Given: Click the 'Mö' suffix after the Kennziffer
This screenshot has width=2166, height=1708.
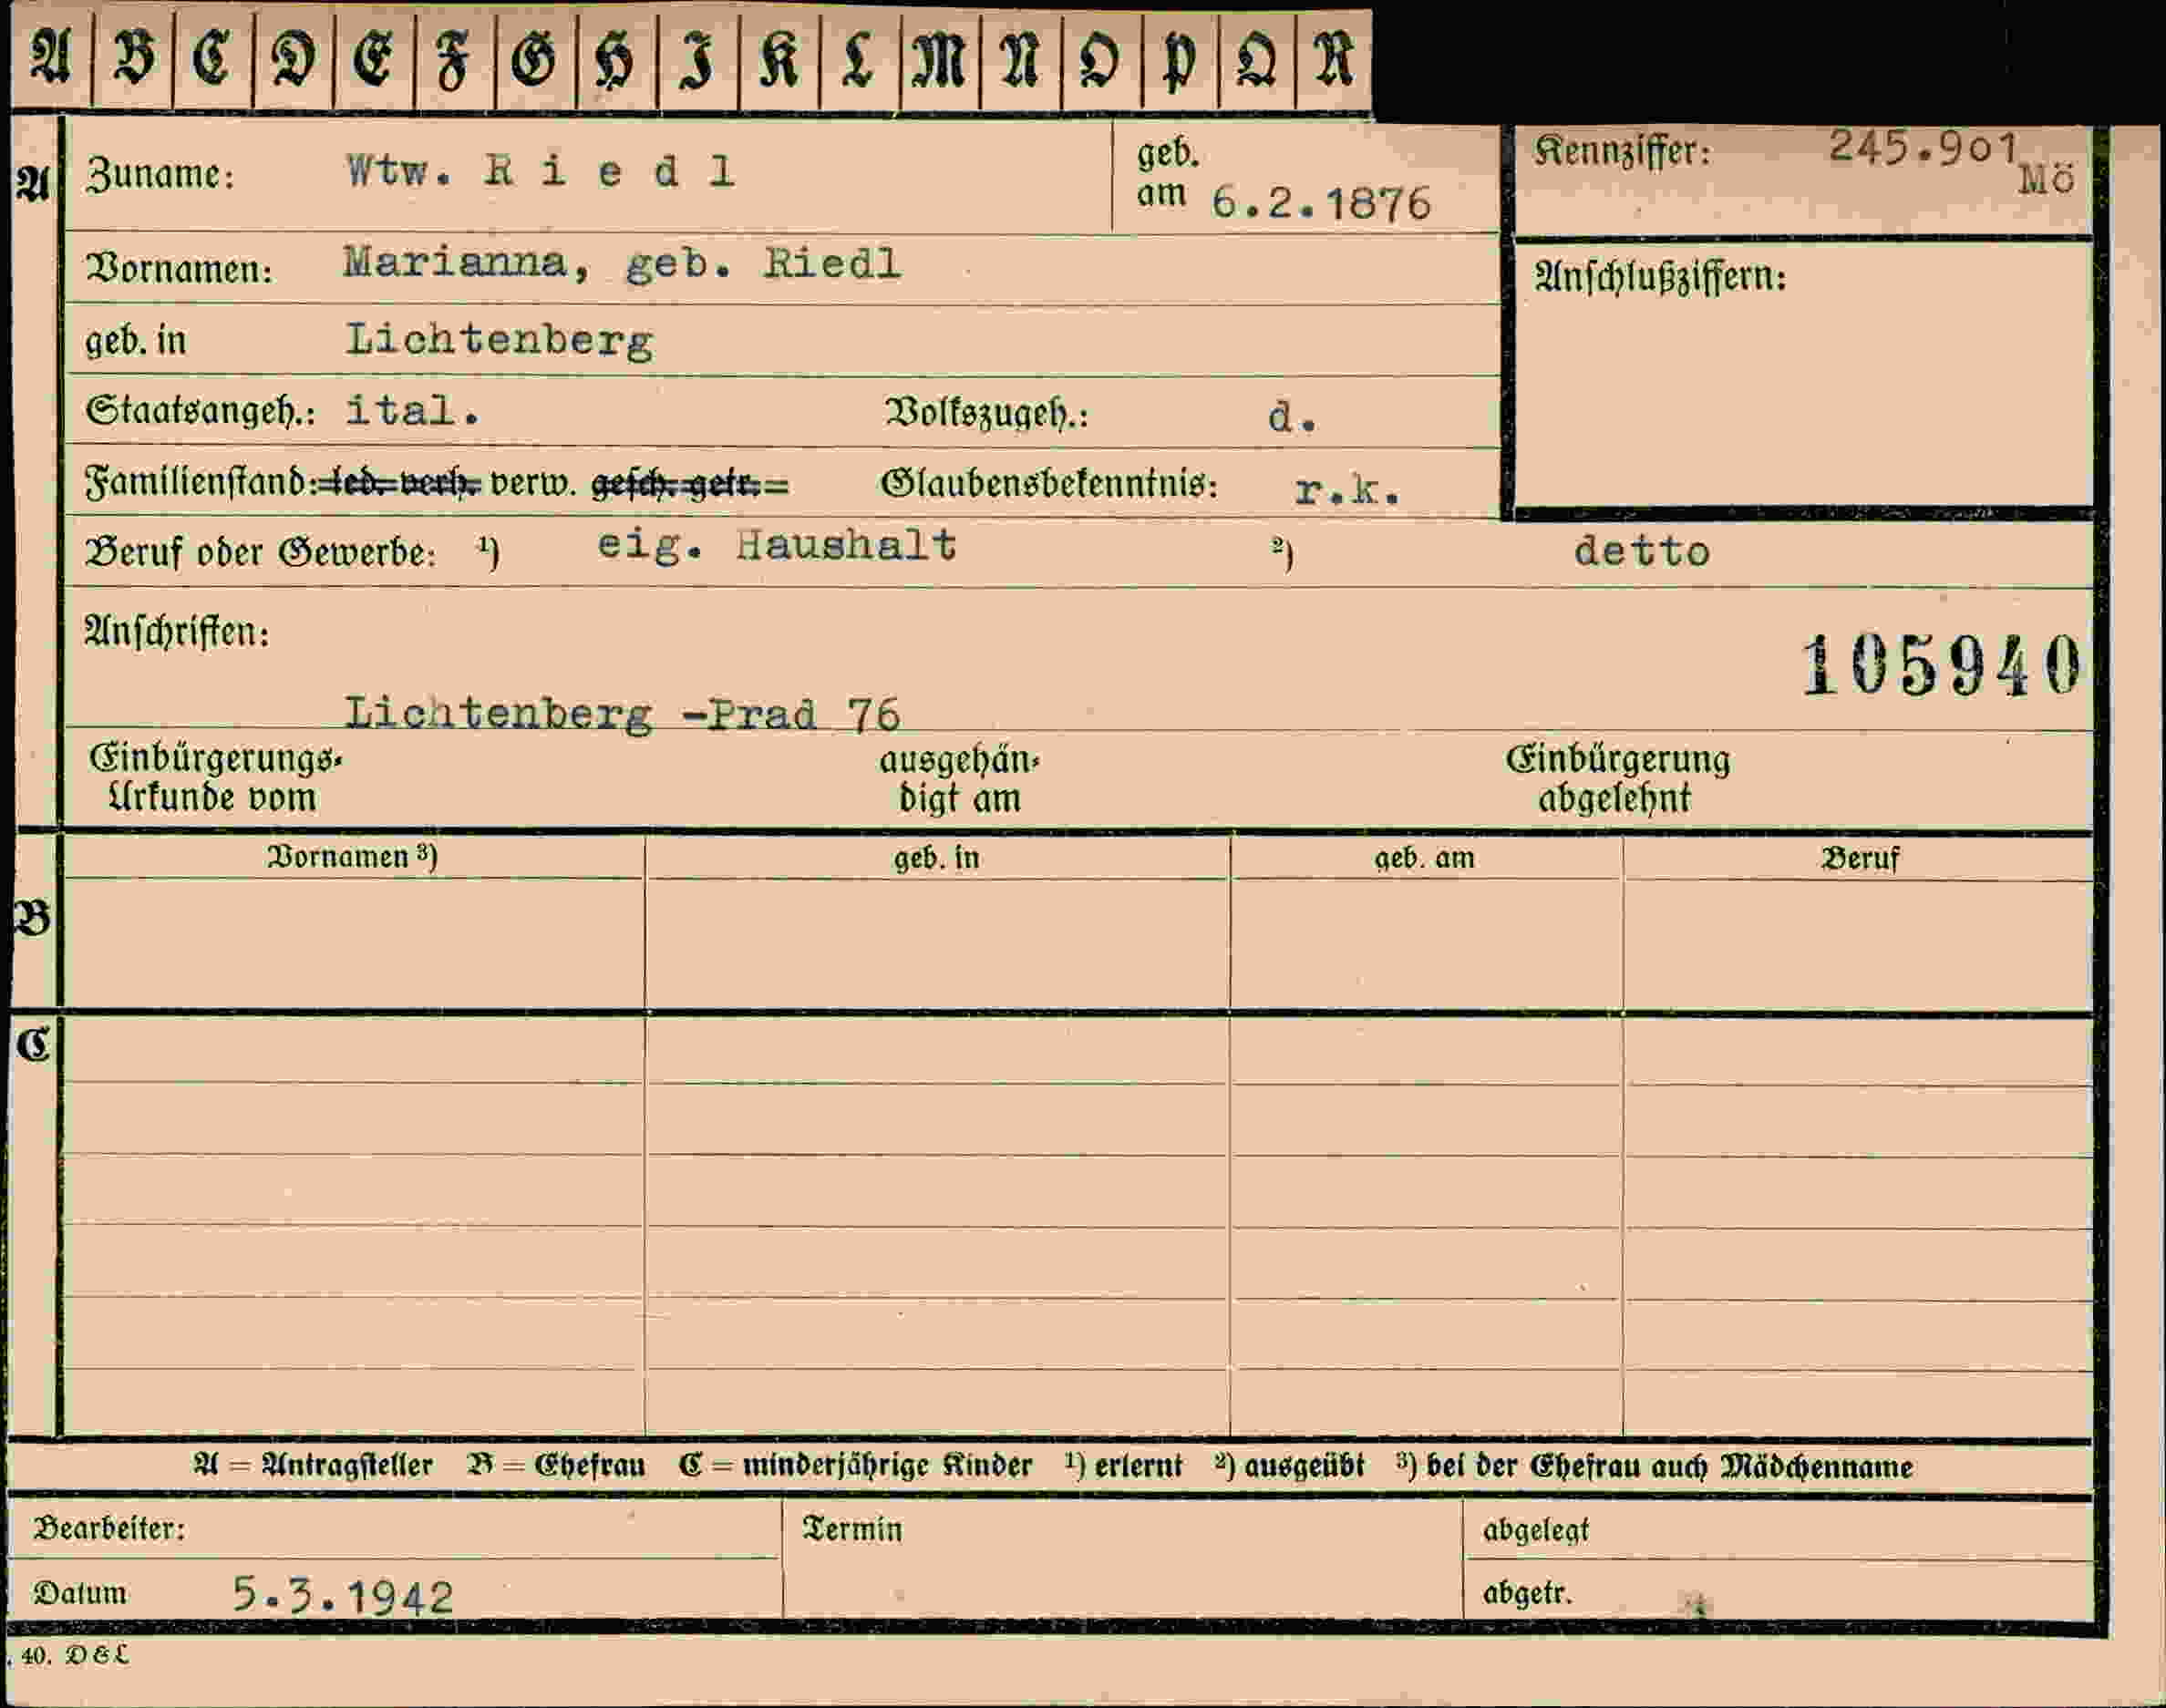Looking at the screenshot, I should 2047,180.
